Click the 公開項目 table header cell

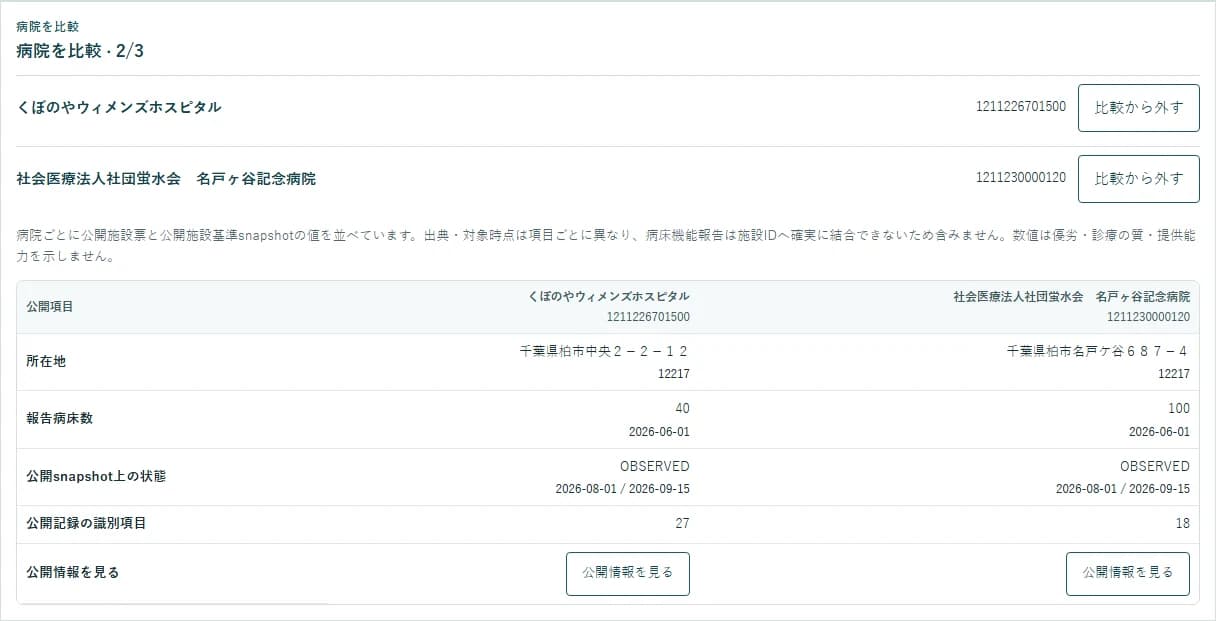point(50,307)
